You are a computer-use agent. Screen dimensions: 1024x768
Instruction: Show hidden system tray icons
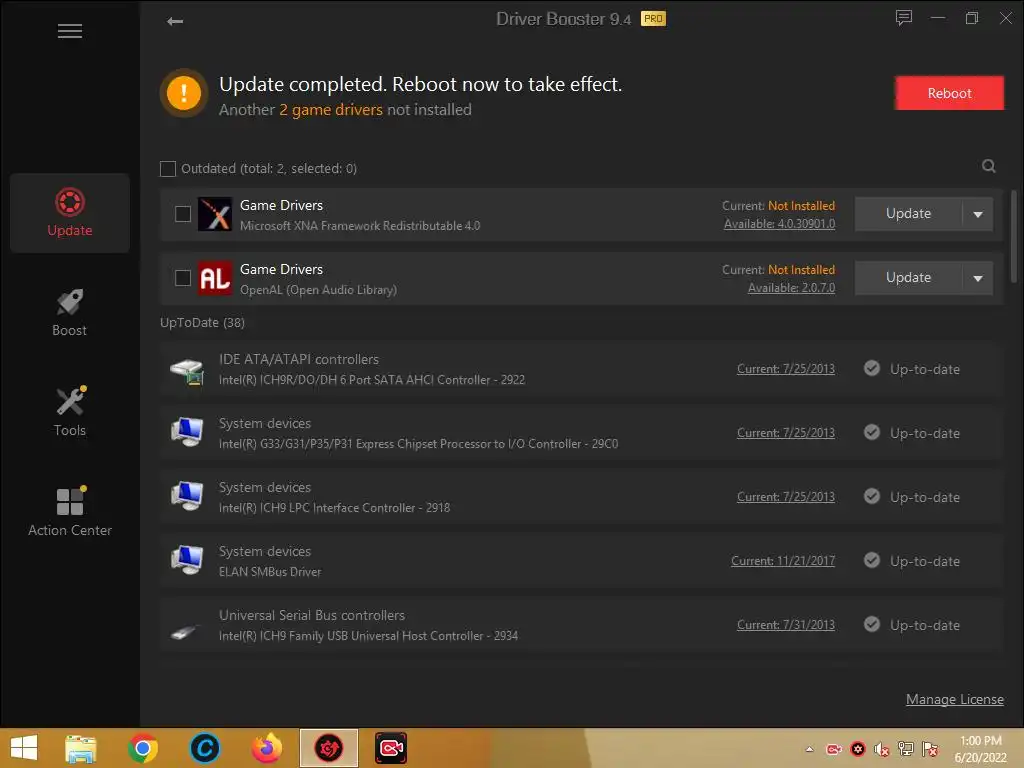(x=809, y=749)
